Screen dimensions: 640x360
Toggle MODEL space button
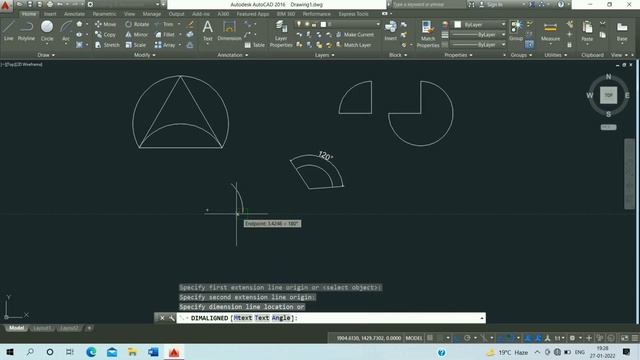414,338
